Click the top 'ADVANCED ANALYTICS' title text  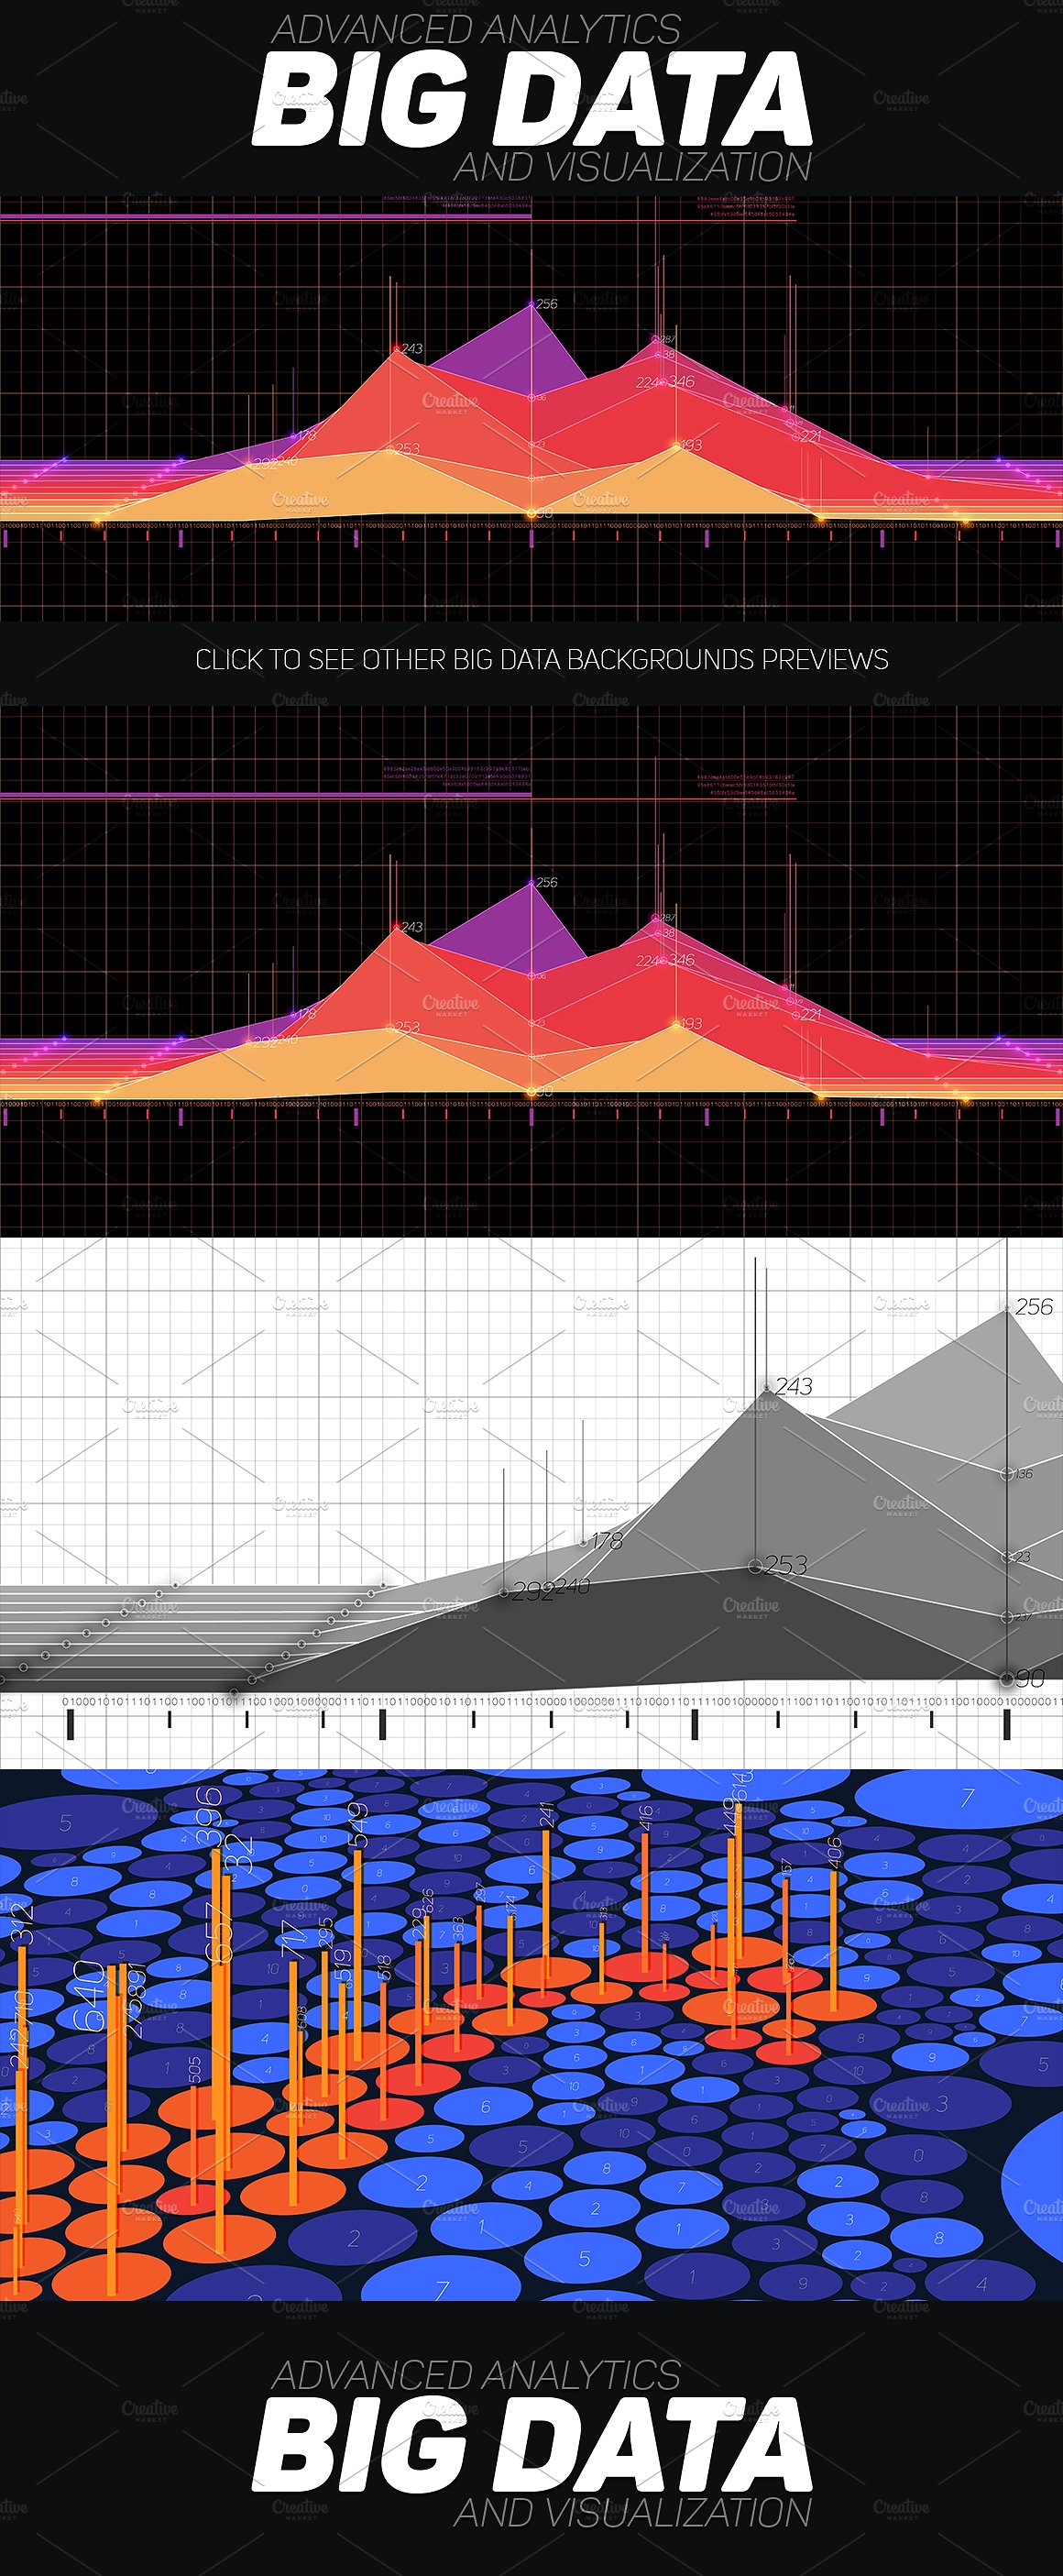point(476,30)
